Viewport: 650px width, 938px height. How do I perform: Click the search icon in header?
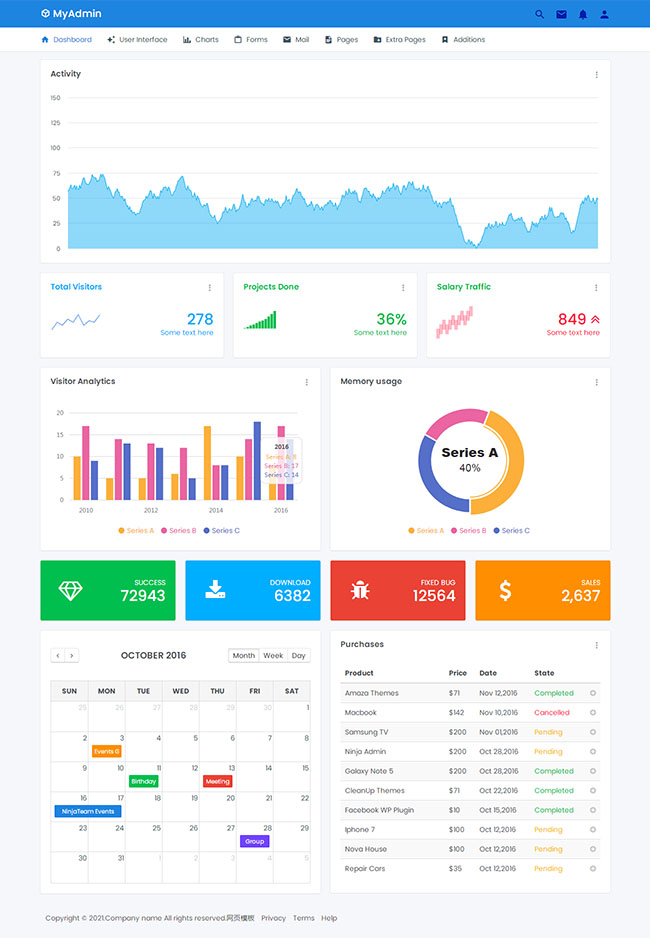tap(540, 14)
